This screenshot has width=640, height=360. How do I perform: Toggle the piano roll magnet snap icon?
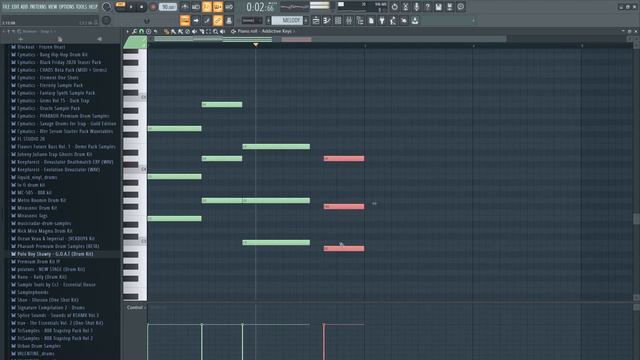(x=141, y=31)
